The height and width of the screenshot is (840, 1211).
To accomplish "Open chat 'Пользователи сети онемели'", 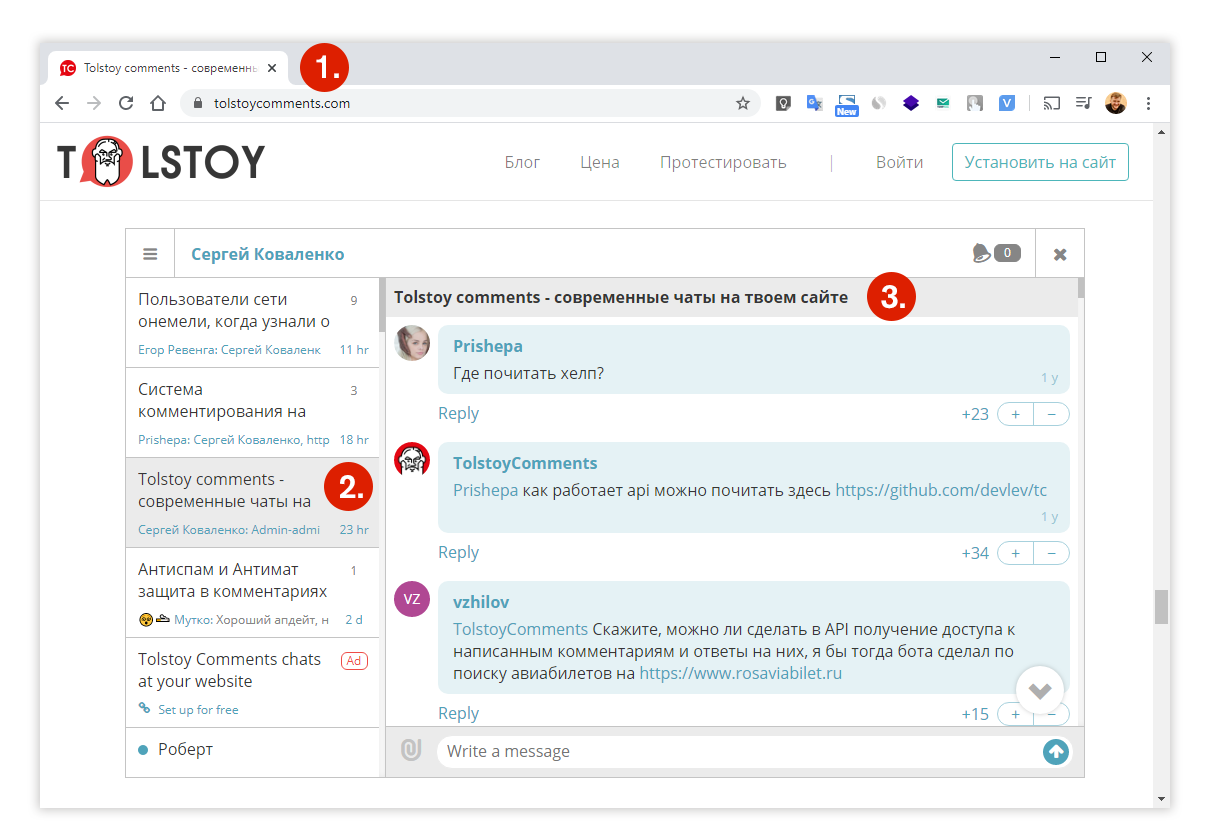I will coord(252,323).
